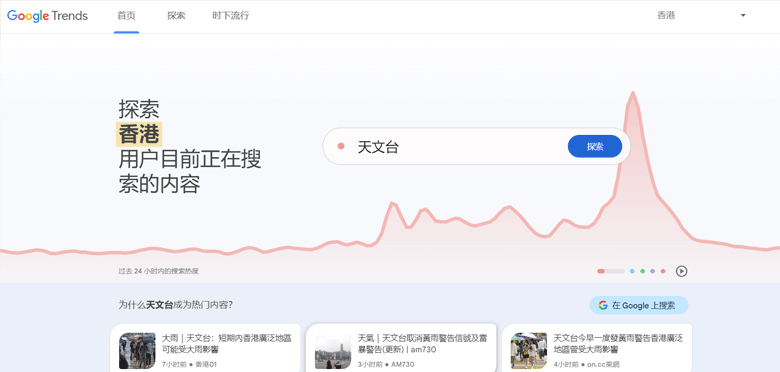Open the on.cc umbrella crowd thumbnail
This screenshot has height=372, width=780.
[x=529, y=351]
